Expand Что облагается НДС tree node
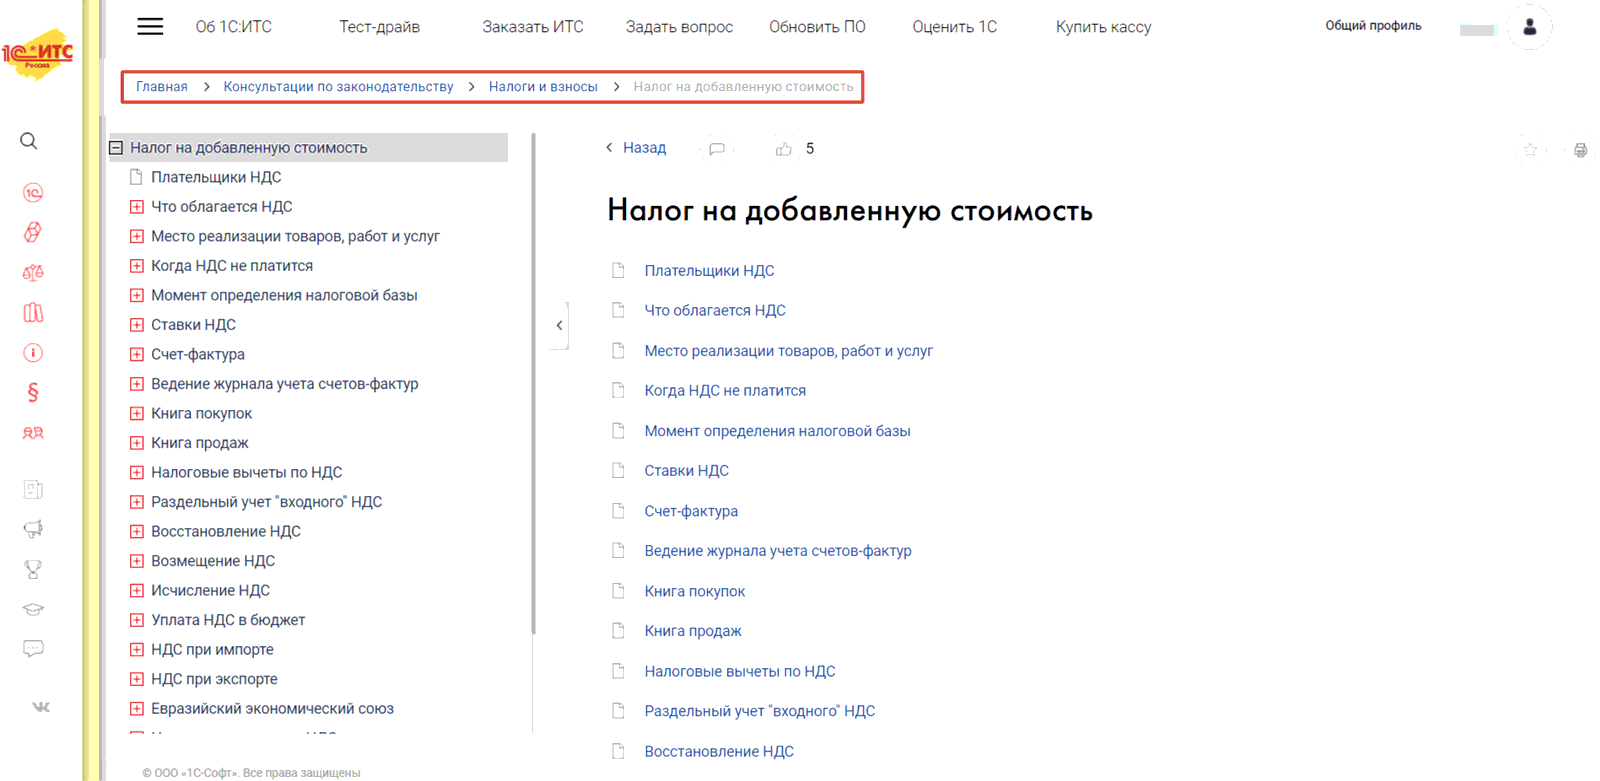This screenshot has width=1600, height=781. pyautogui.click(x=137, y=207)
